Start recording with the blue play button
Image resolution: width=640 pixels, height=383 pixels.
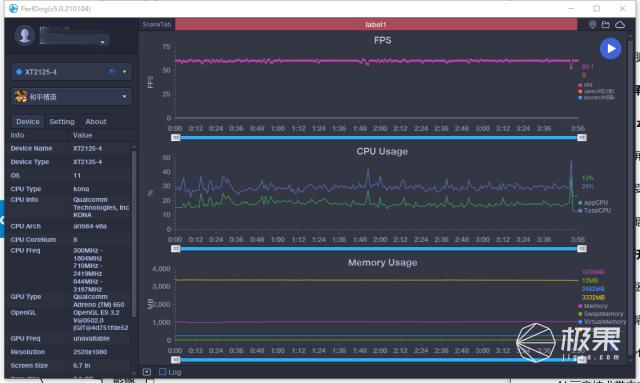pos(610,49)
